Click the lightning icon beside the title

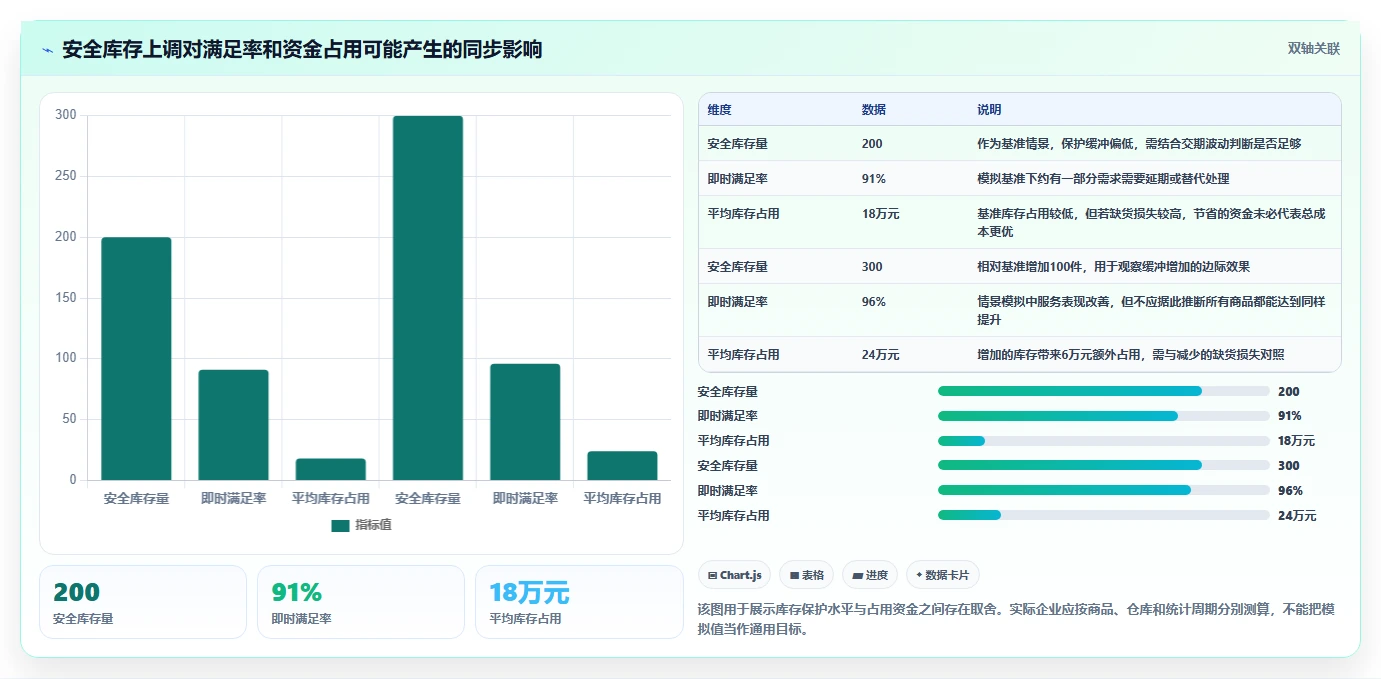point(47,50)
